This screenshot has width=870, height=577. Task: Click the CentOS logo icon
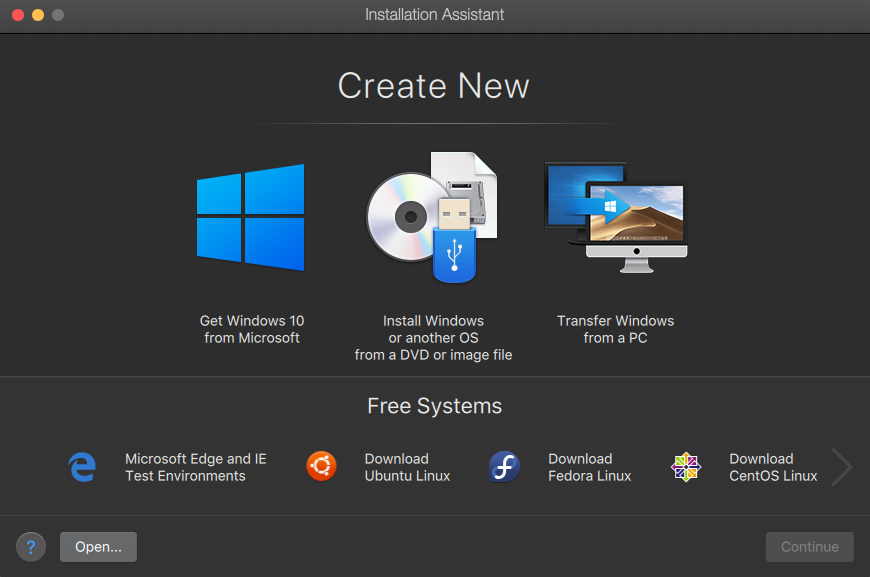[x=686, y=467]
